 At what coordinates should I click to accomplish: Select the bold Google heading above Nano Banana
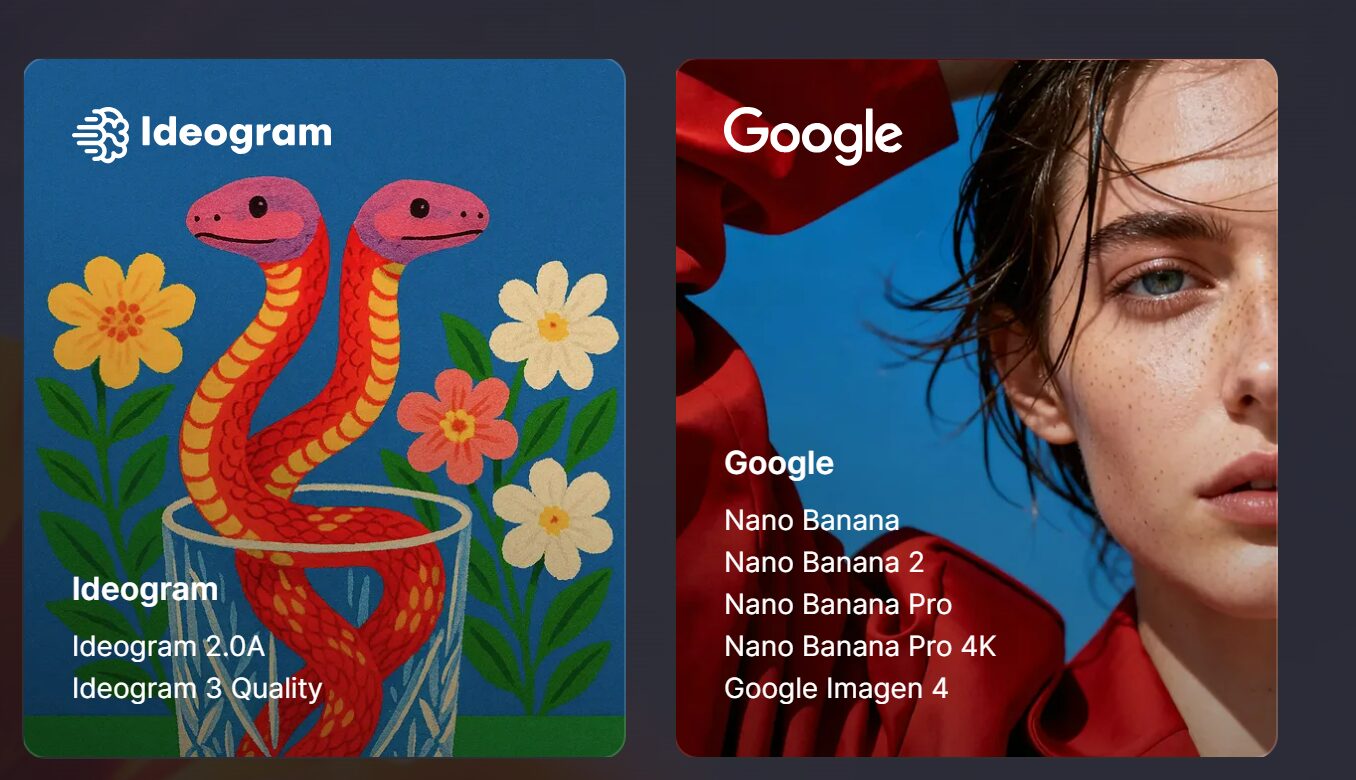(x=779, y=463)
